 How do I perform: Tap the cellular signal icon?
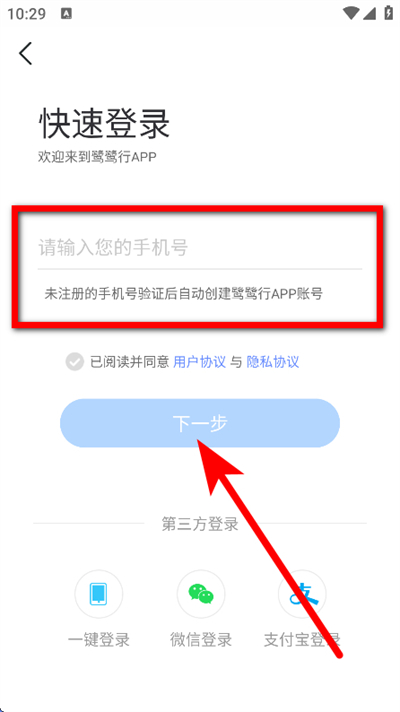point(369,13)
